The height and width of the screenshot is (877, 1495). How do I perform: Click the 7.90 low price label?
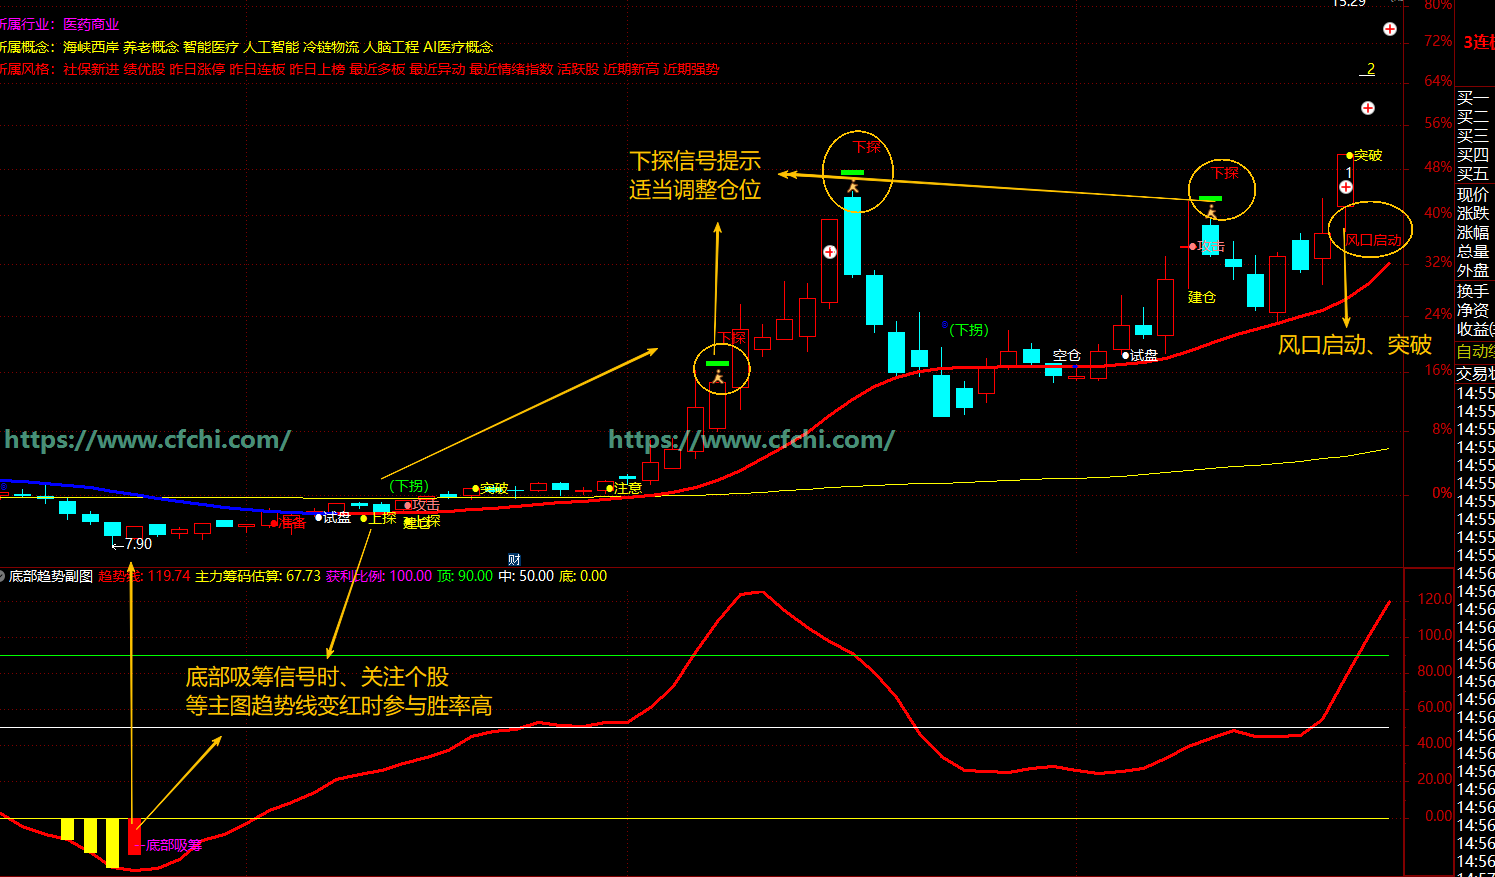138,544
